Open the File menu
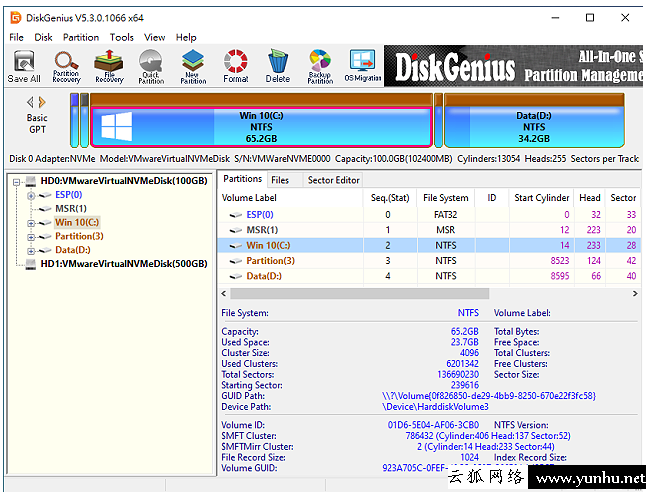The width and height of the screenshot is (649, 500). pos(17,37)
